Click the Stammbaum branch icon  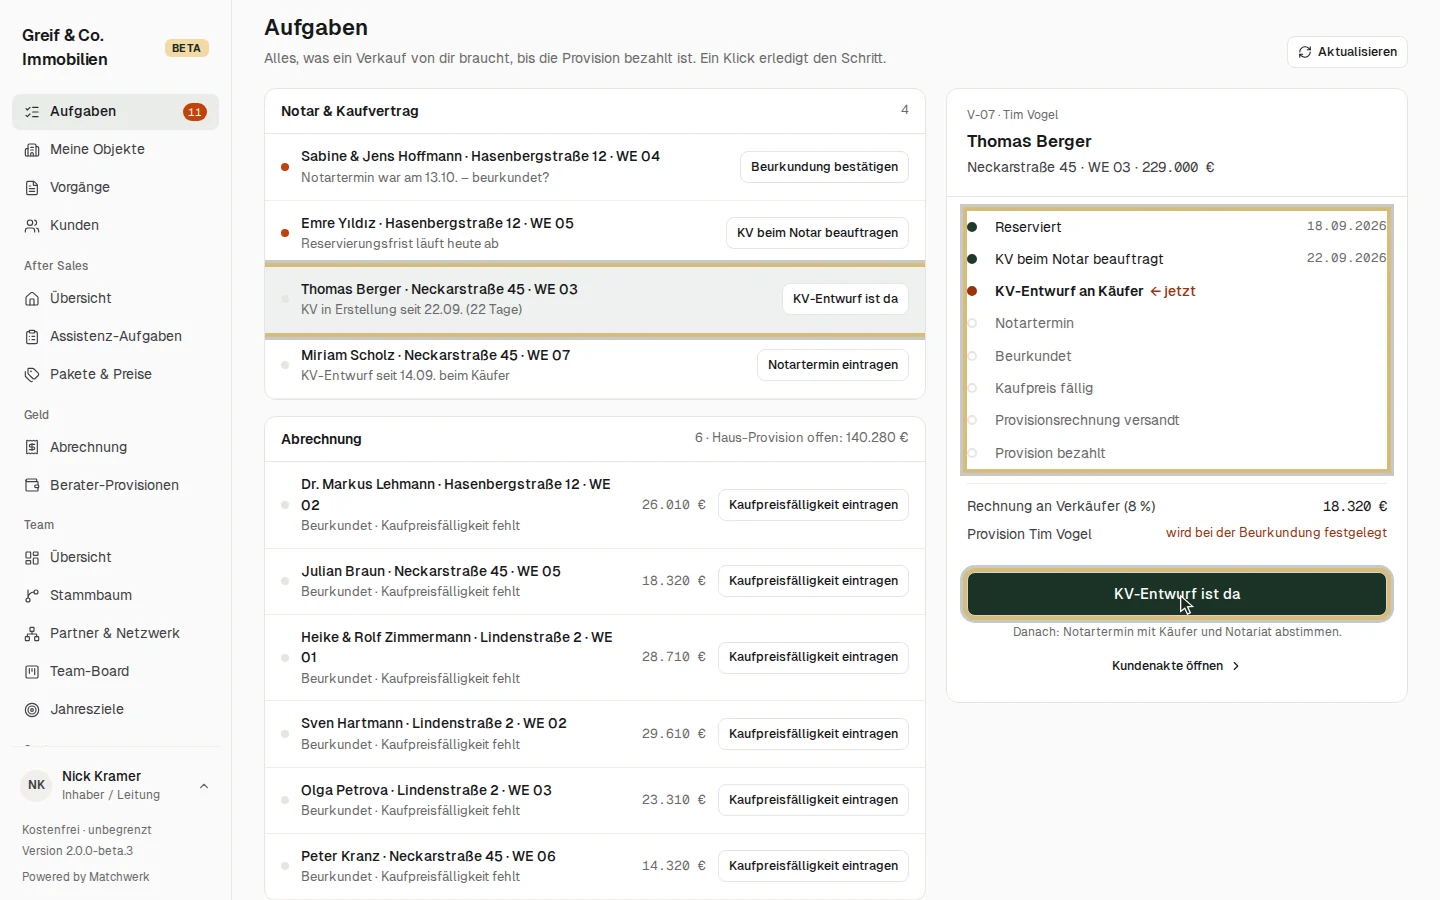[x=32, y=596]
